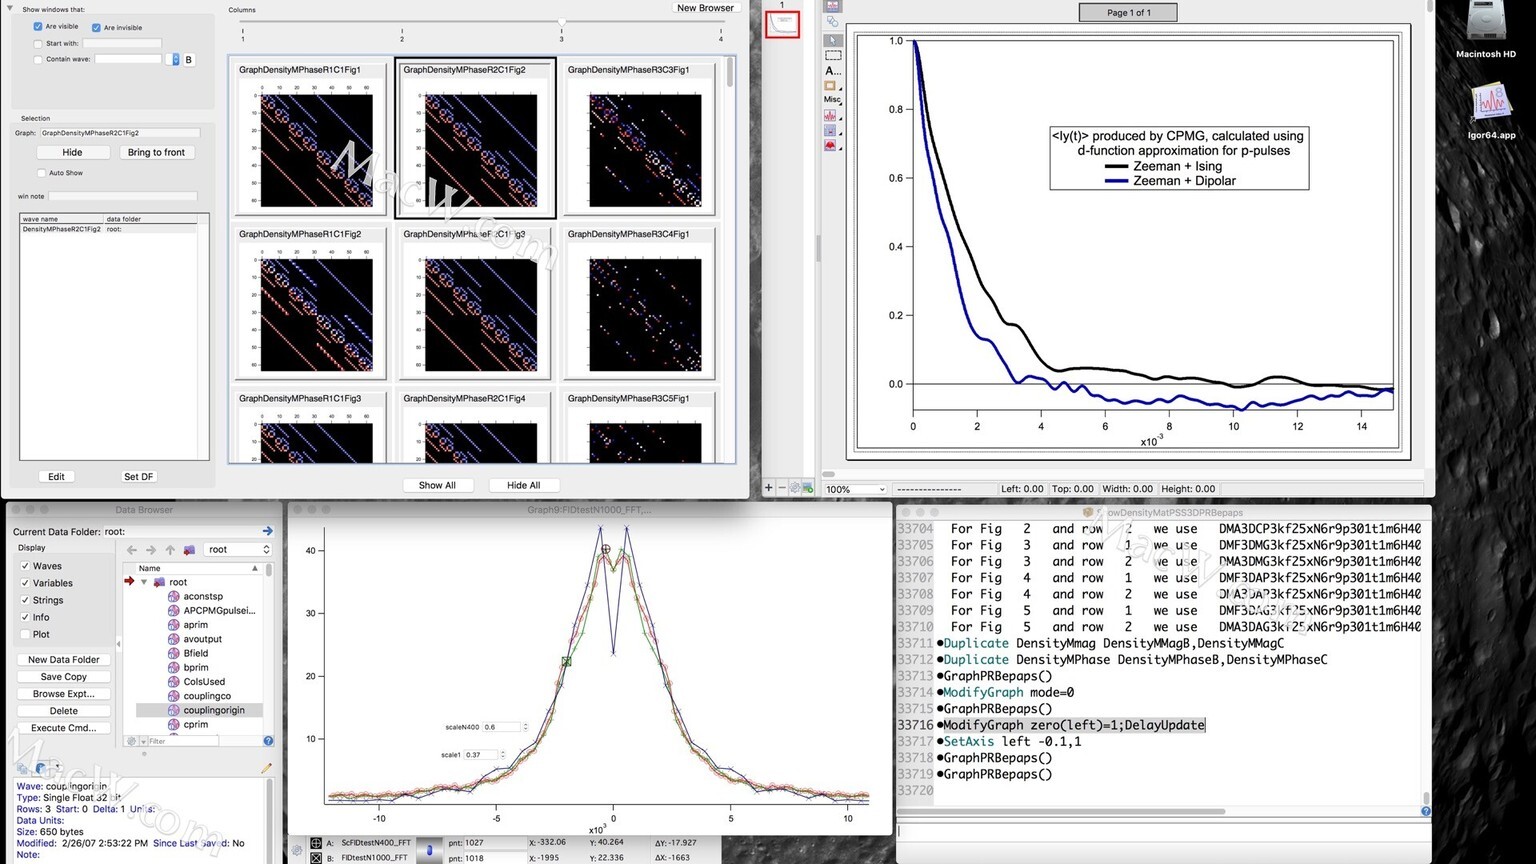The height and width of the screenshot is (864, 1536).
Task: Open the root folder popup in Data Browser
Action: [238, 550]
